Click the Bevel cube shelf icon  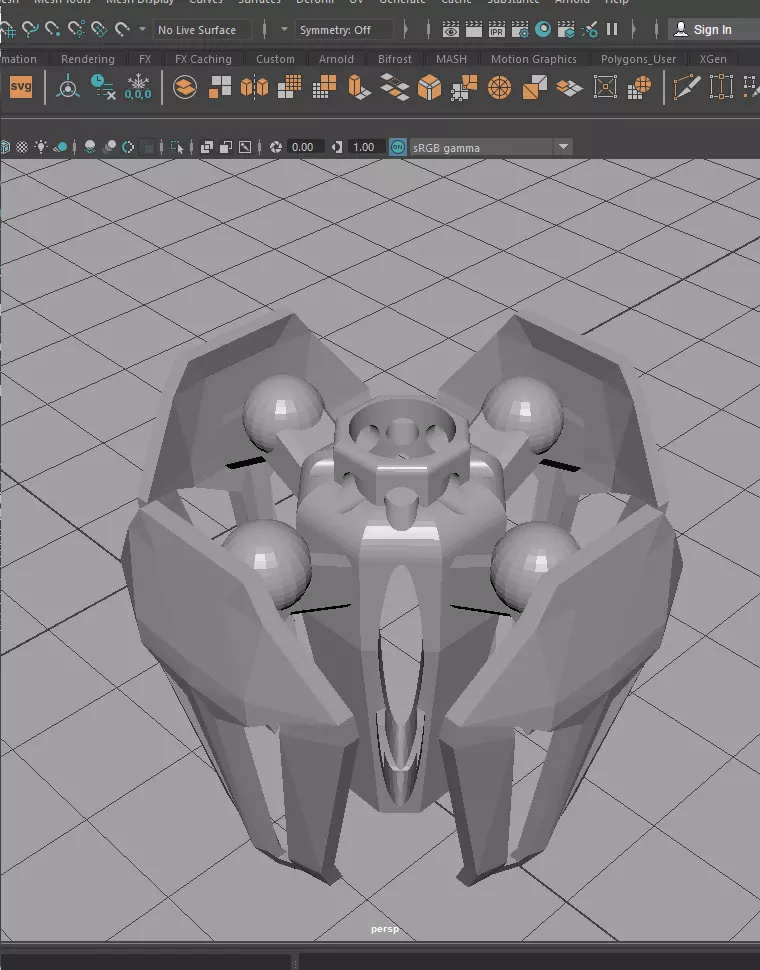[x=429, y=87]
